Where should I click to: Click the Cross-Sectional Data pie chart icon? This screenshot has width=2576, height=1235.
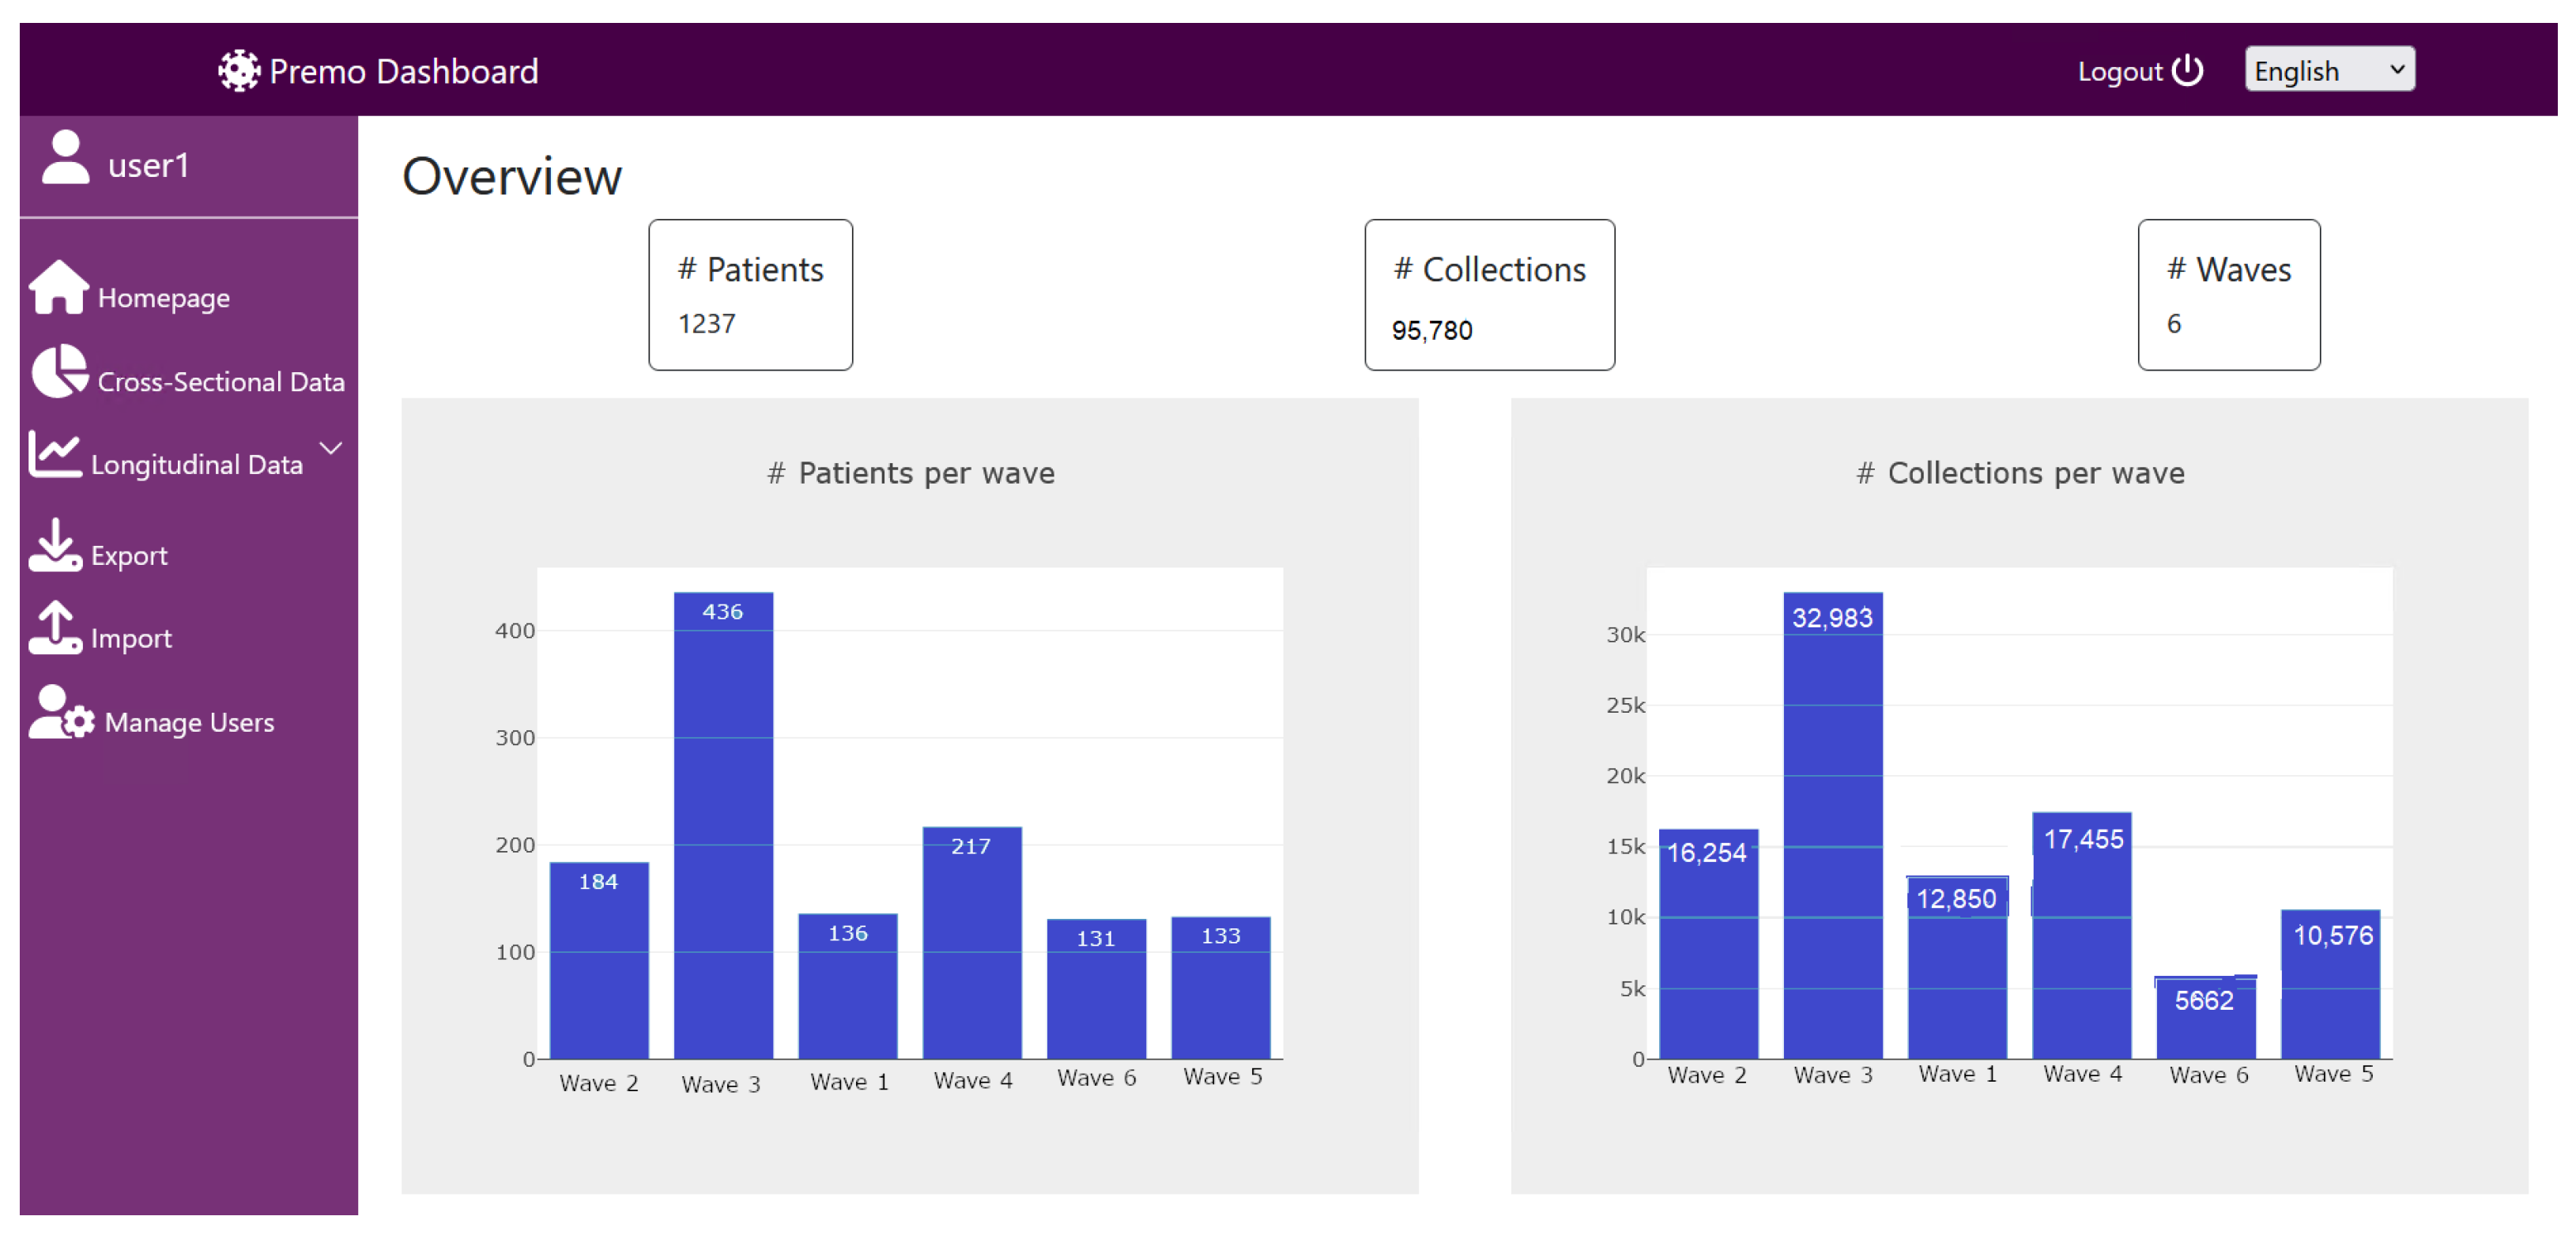click(x=59, y=372)
